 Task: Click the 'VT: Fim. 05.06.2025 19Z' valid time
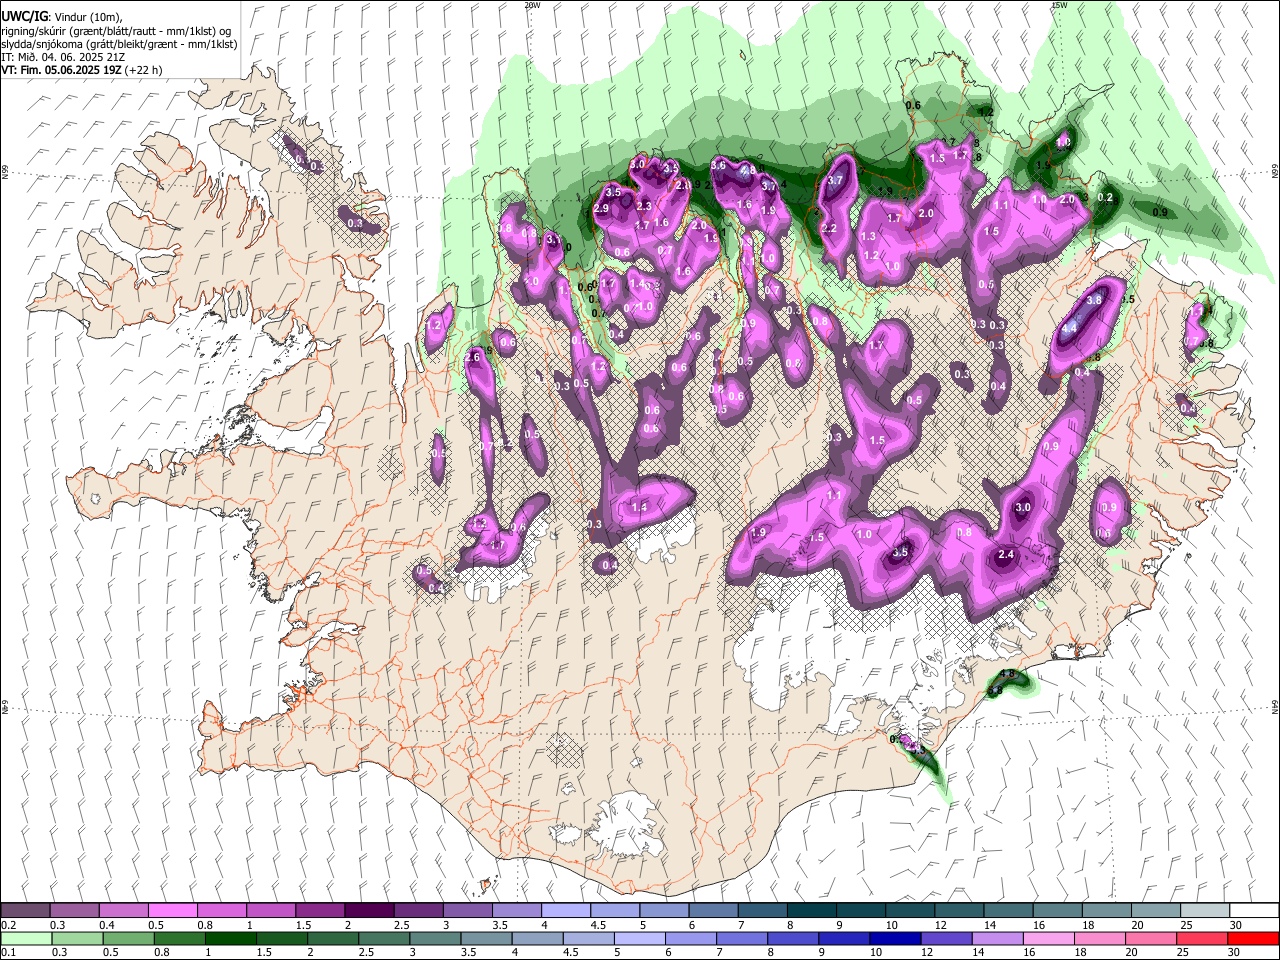click(61, 70)
